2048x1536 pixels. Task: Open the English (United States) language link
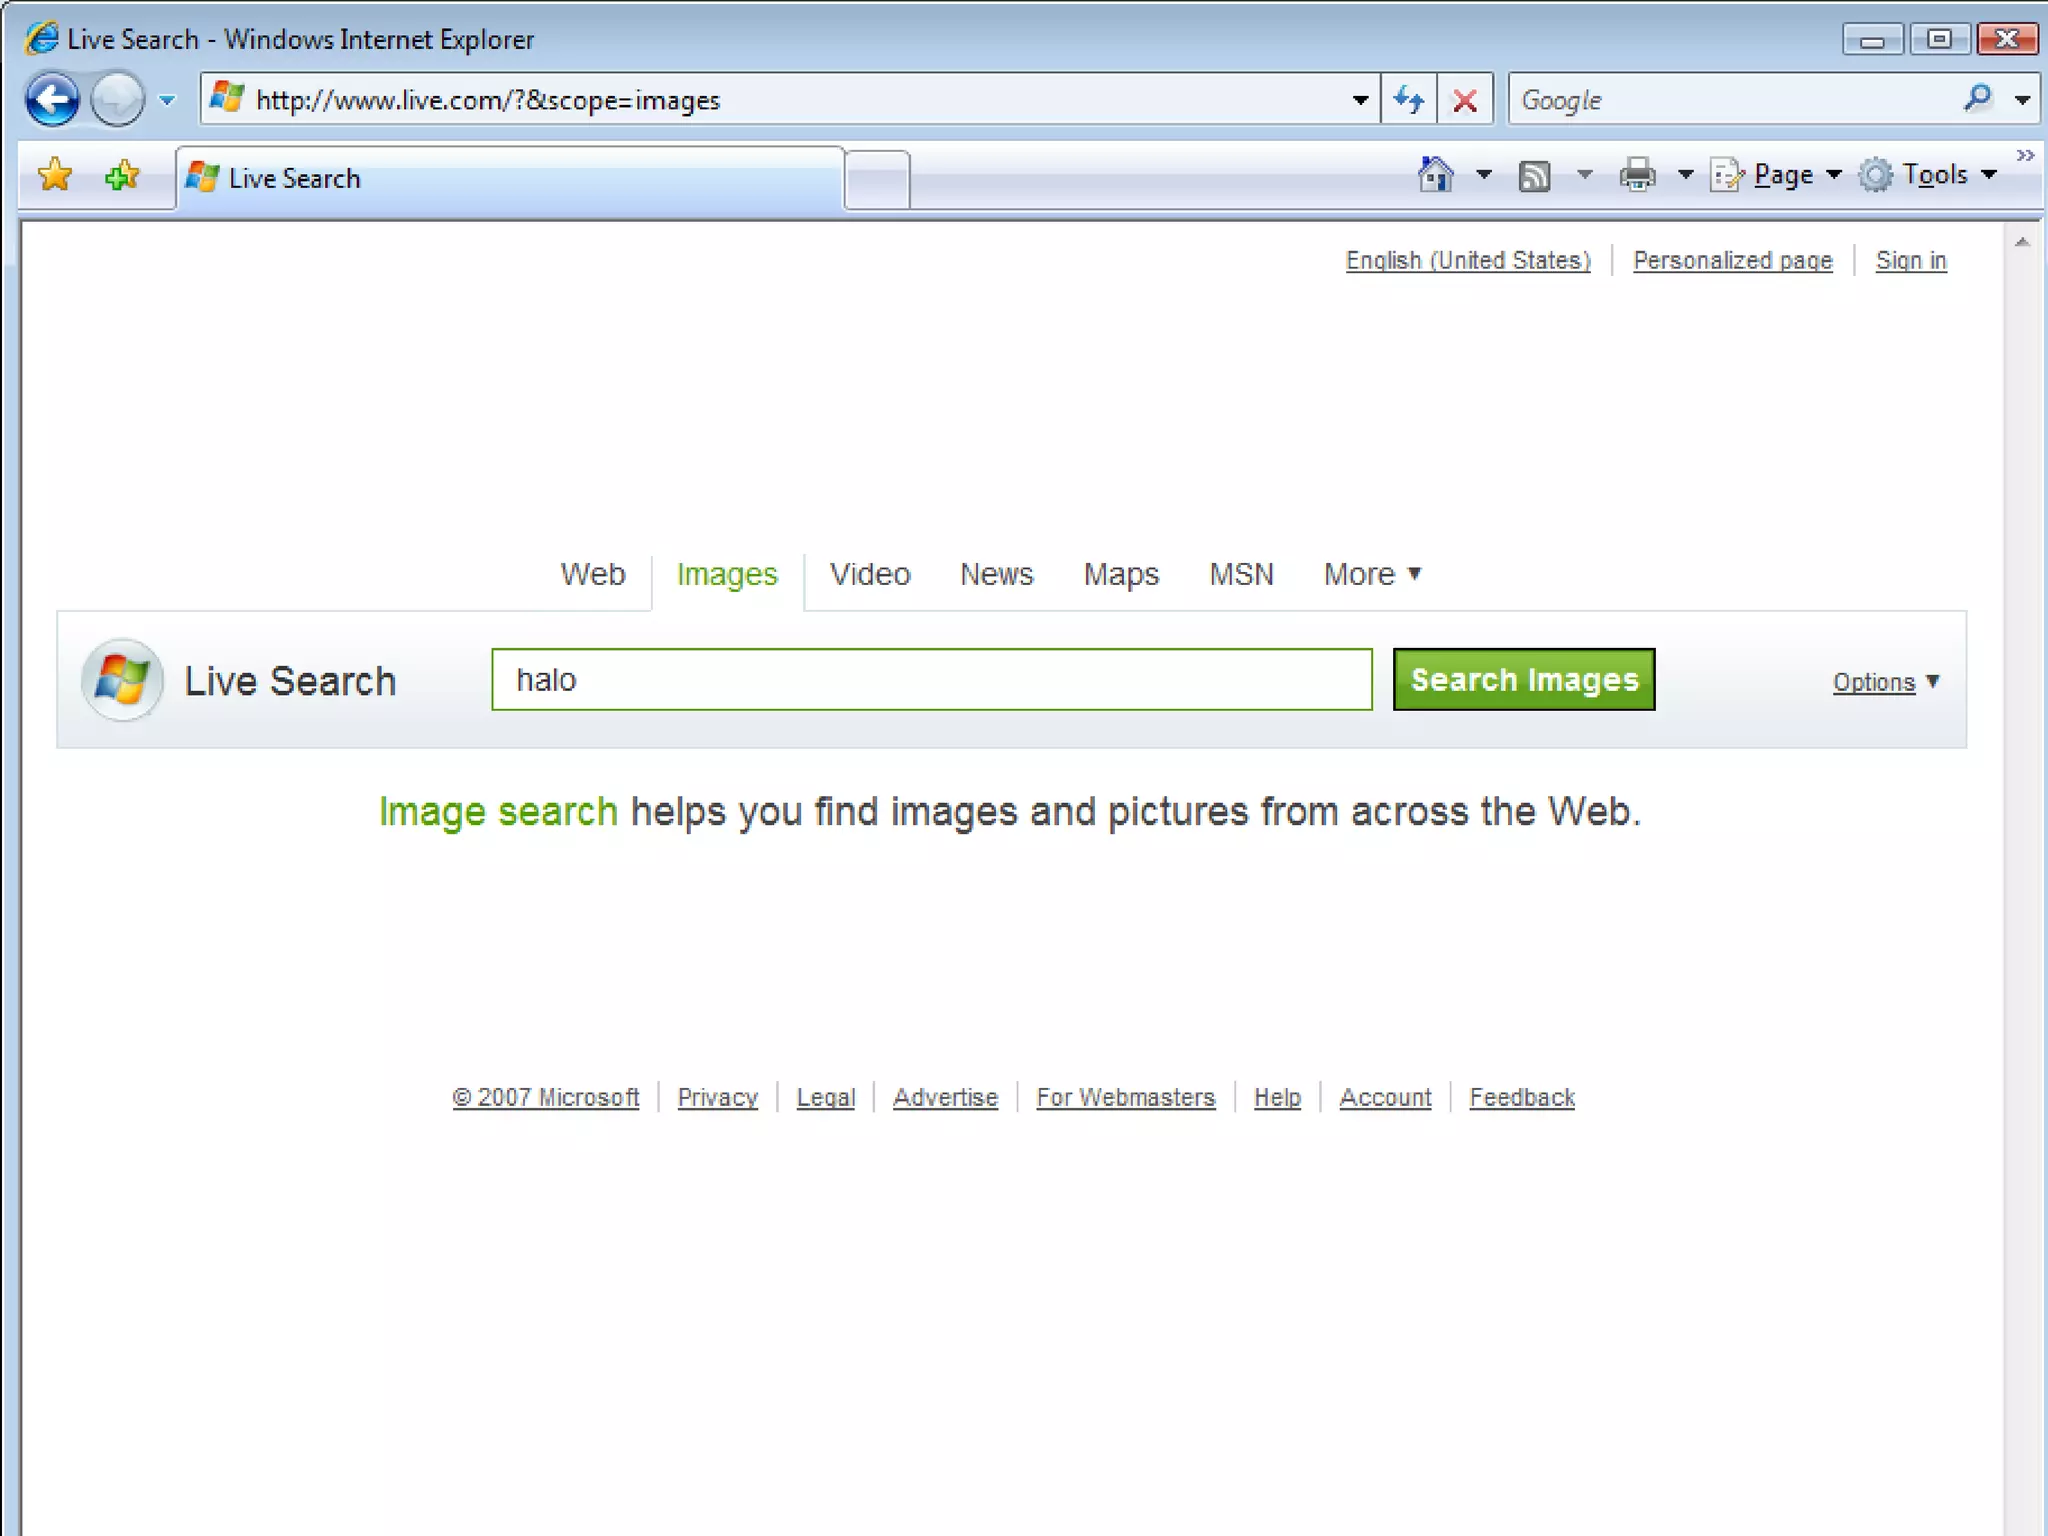pyautogui.click(x=1468, y=260)
